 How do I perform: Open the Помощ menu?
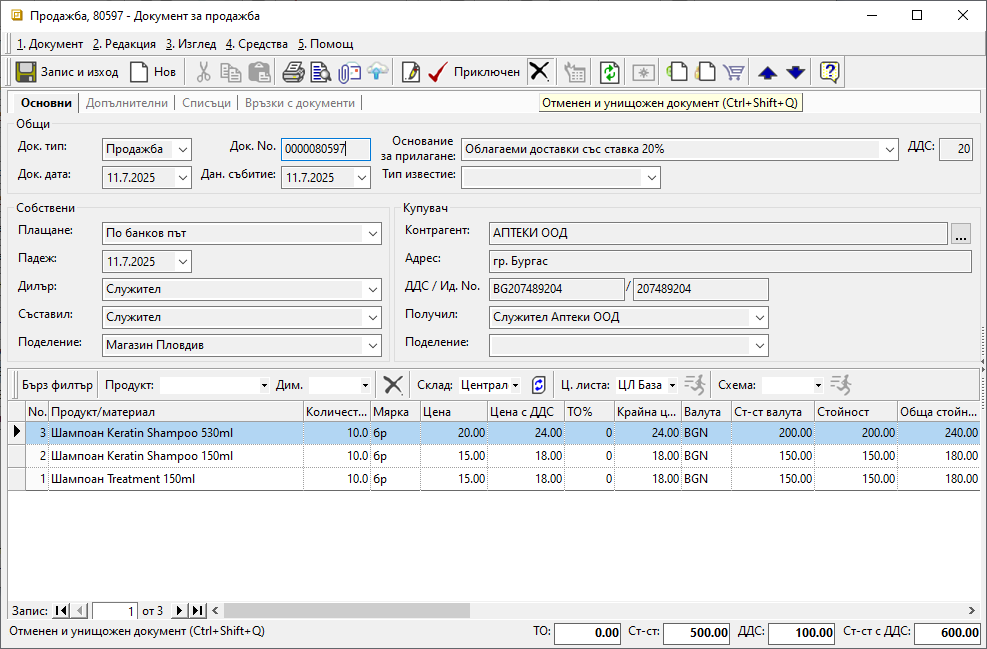[325, 44]
